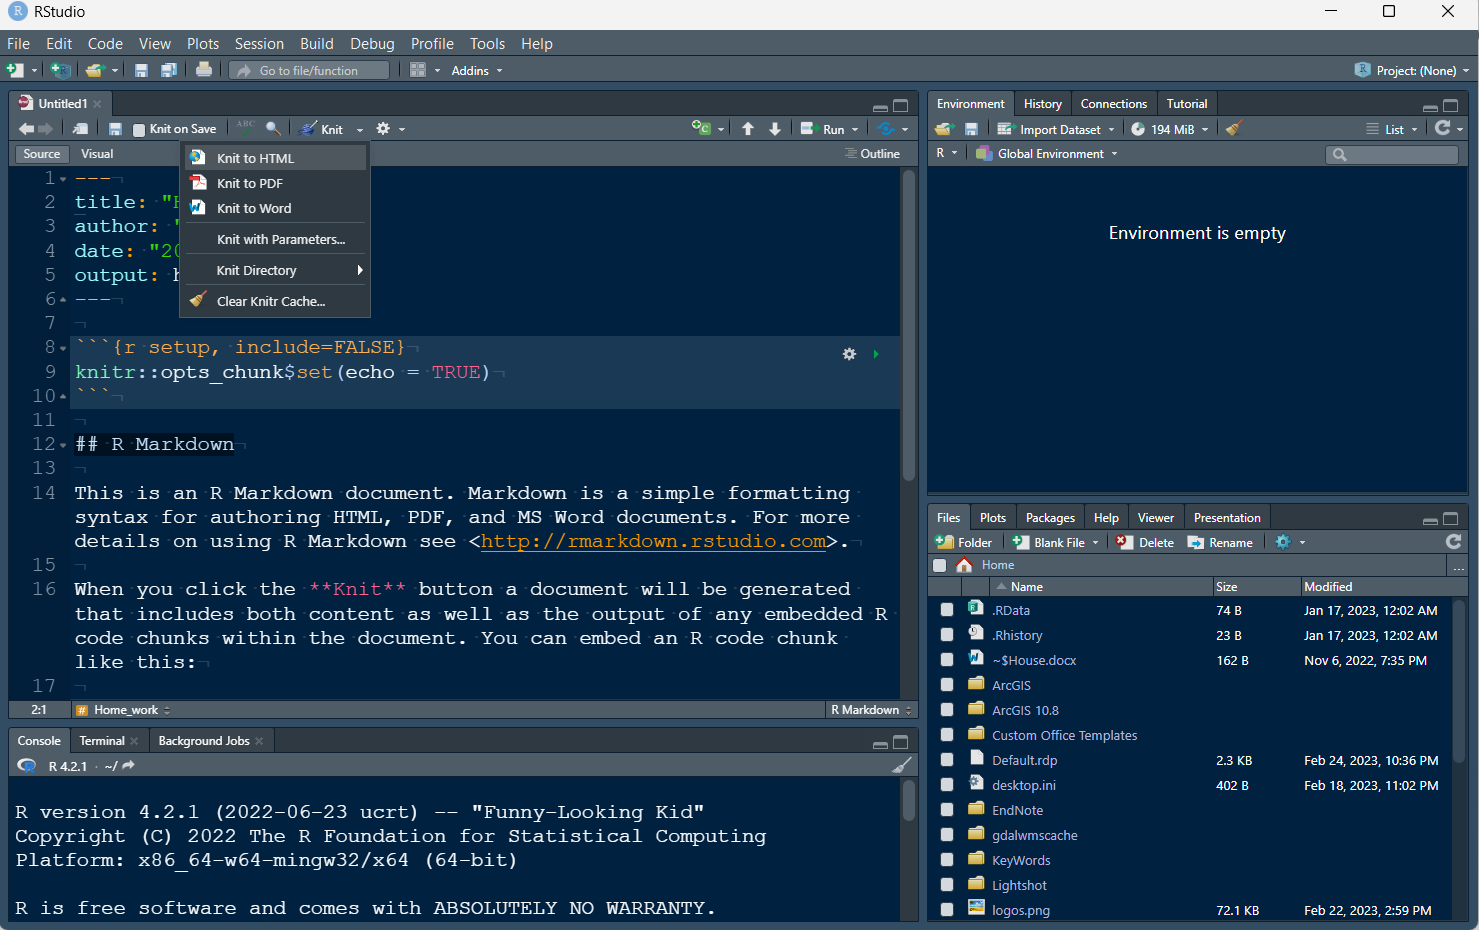The image size is (1479, 930).
Task: Refresh the Environment pane
Action: pyautogui.click(x=1442, y=128)
